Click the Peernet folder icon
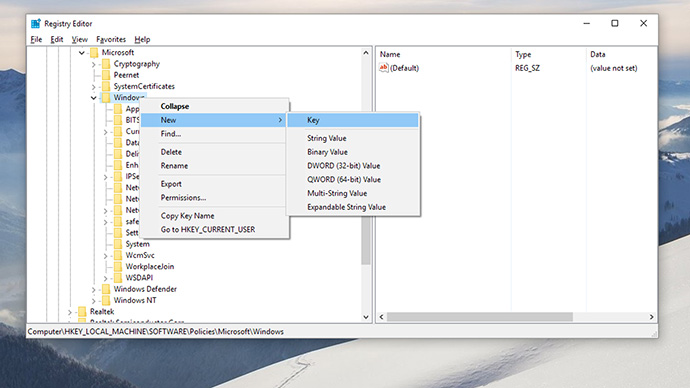The width and height of the screenshot is (690, 388). (106, 75)
